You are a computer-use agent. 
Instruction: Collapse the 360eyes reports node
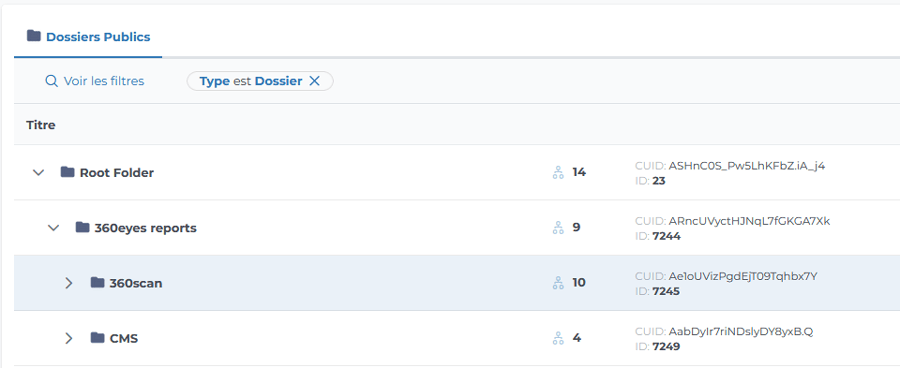point(53,228)
